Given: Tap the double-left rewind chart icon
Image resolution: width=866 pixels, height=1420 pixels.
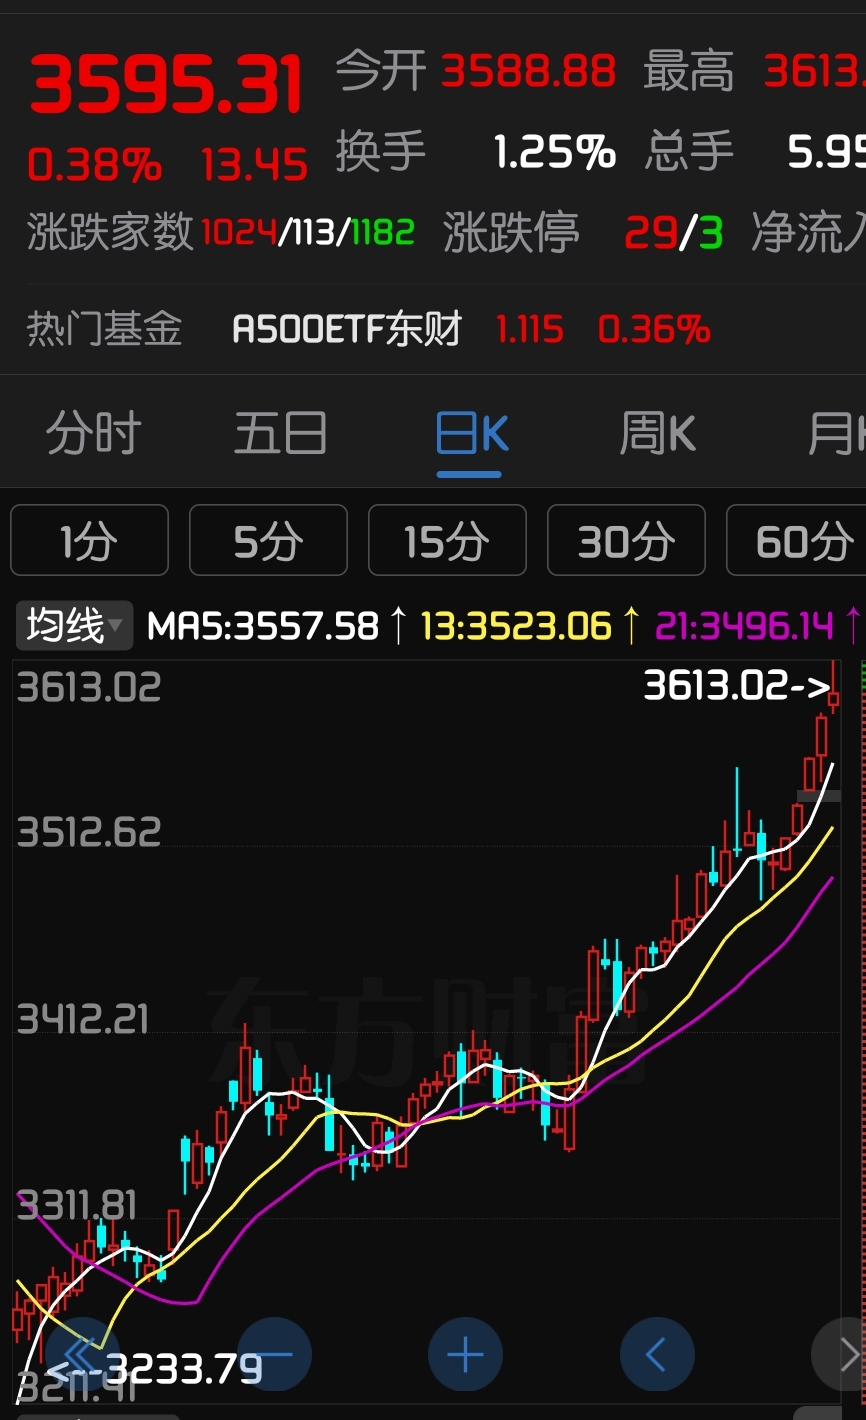Looking at the screenshot, I should click(82, 1355).
